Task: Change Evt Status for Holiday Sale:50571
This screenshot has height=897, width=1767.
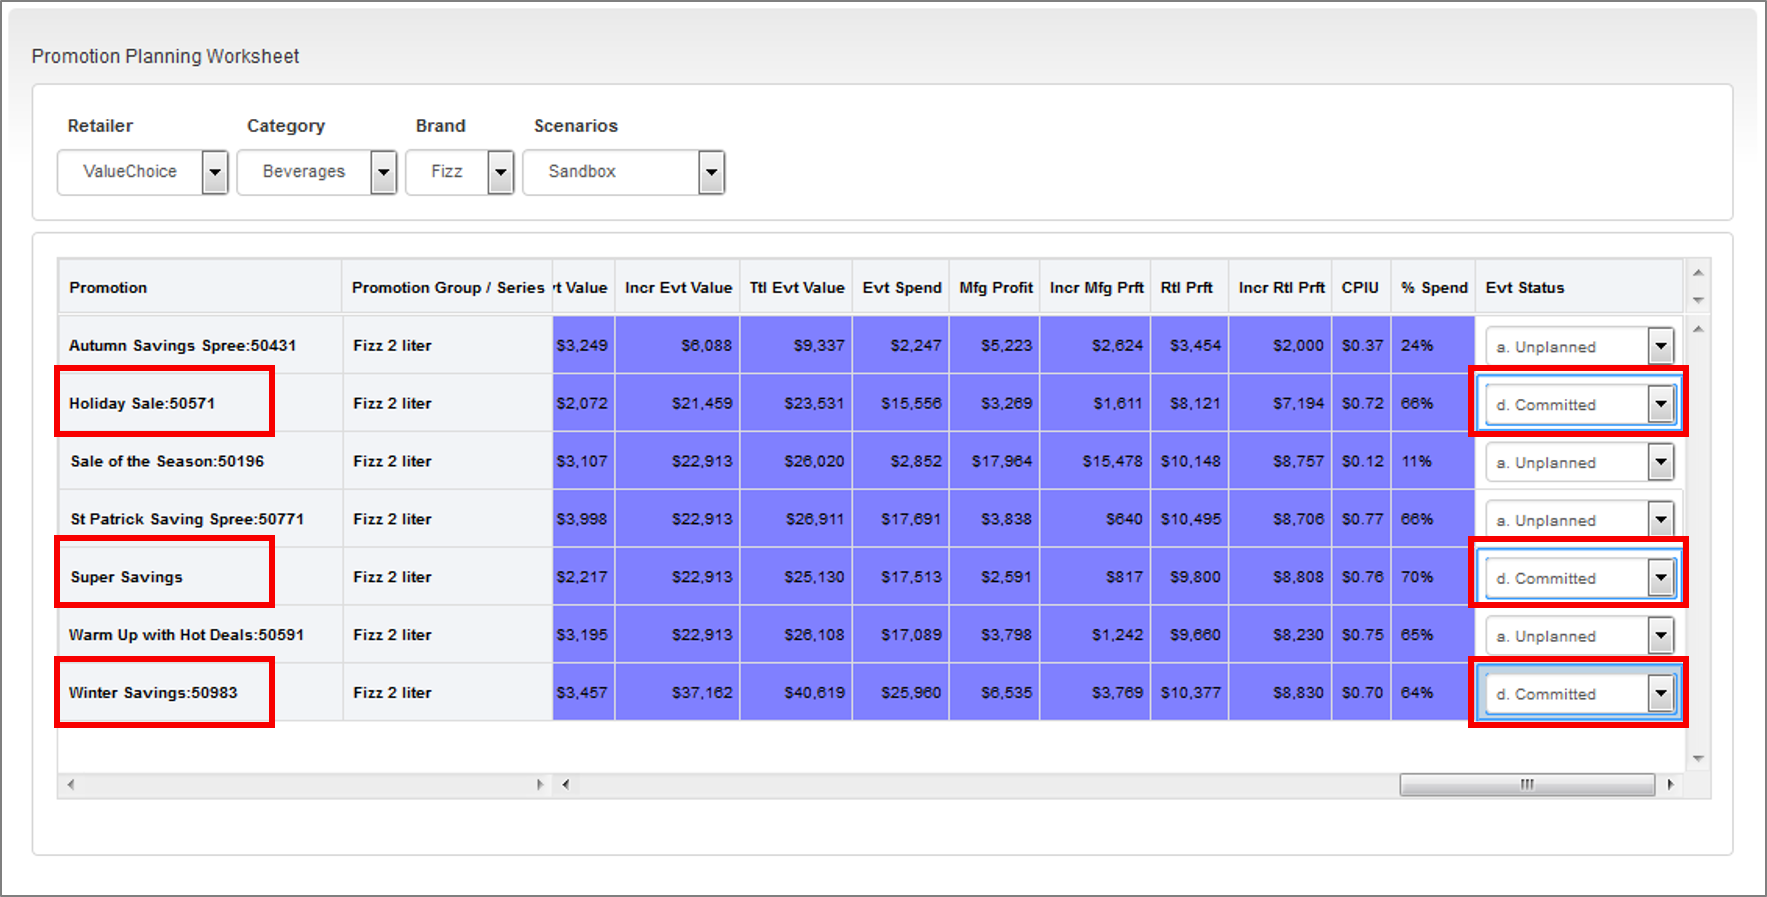Action: (x=1579, y=405)
